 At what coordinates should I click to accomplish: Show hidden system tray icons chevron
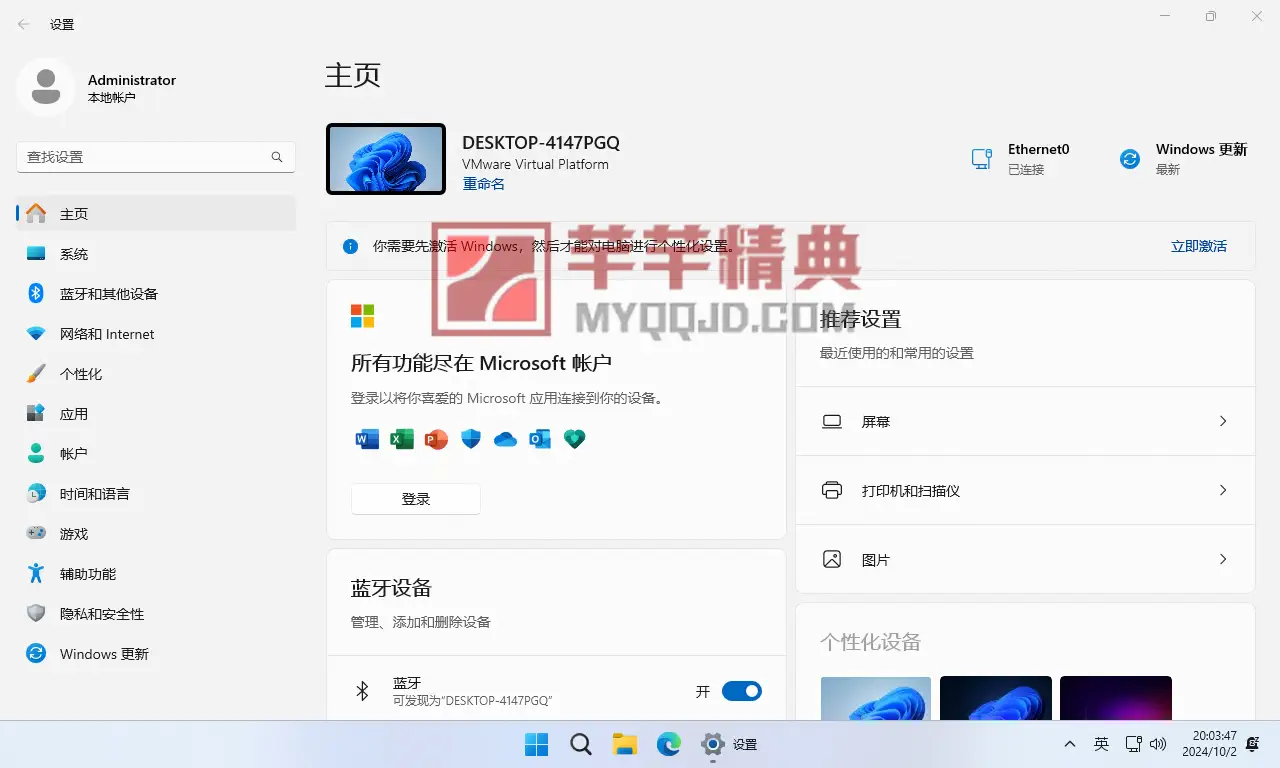1070,744
